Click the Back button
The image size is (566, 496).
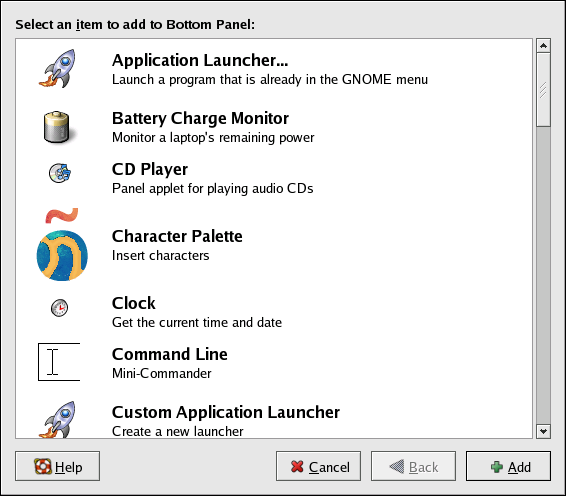click(x=413, y=466)
